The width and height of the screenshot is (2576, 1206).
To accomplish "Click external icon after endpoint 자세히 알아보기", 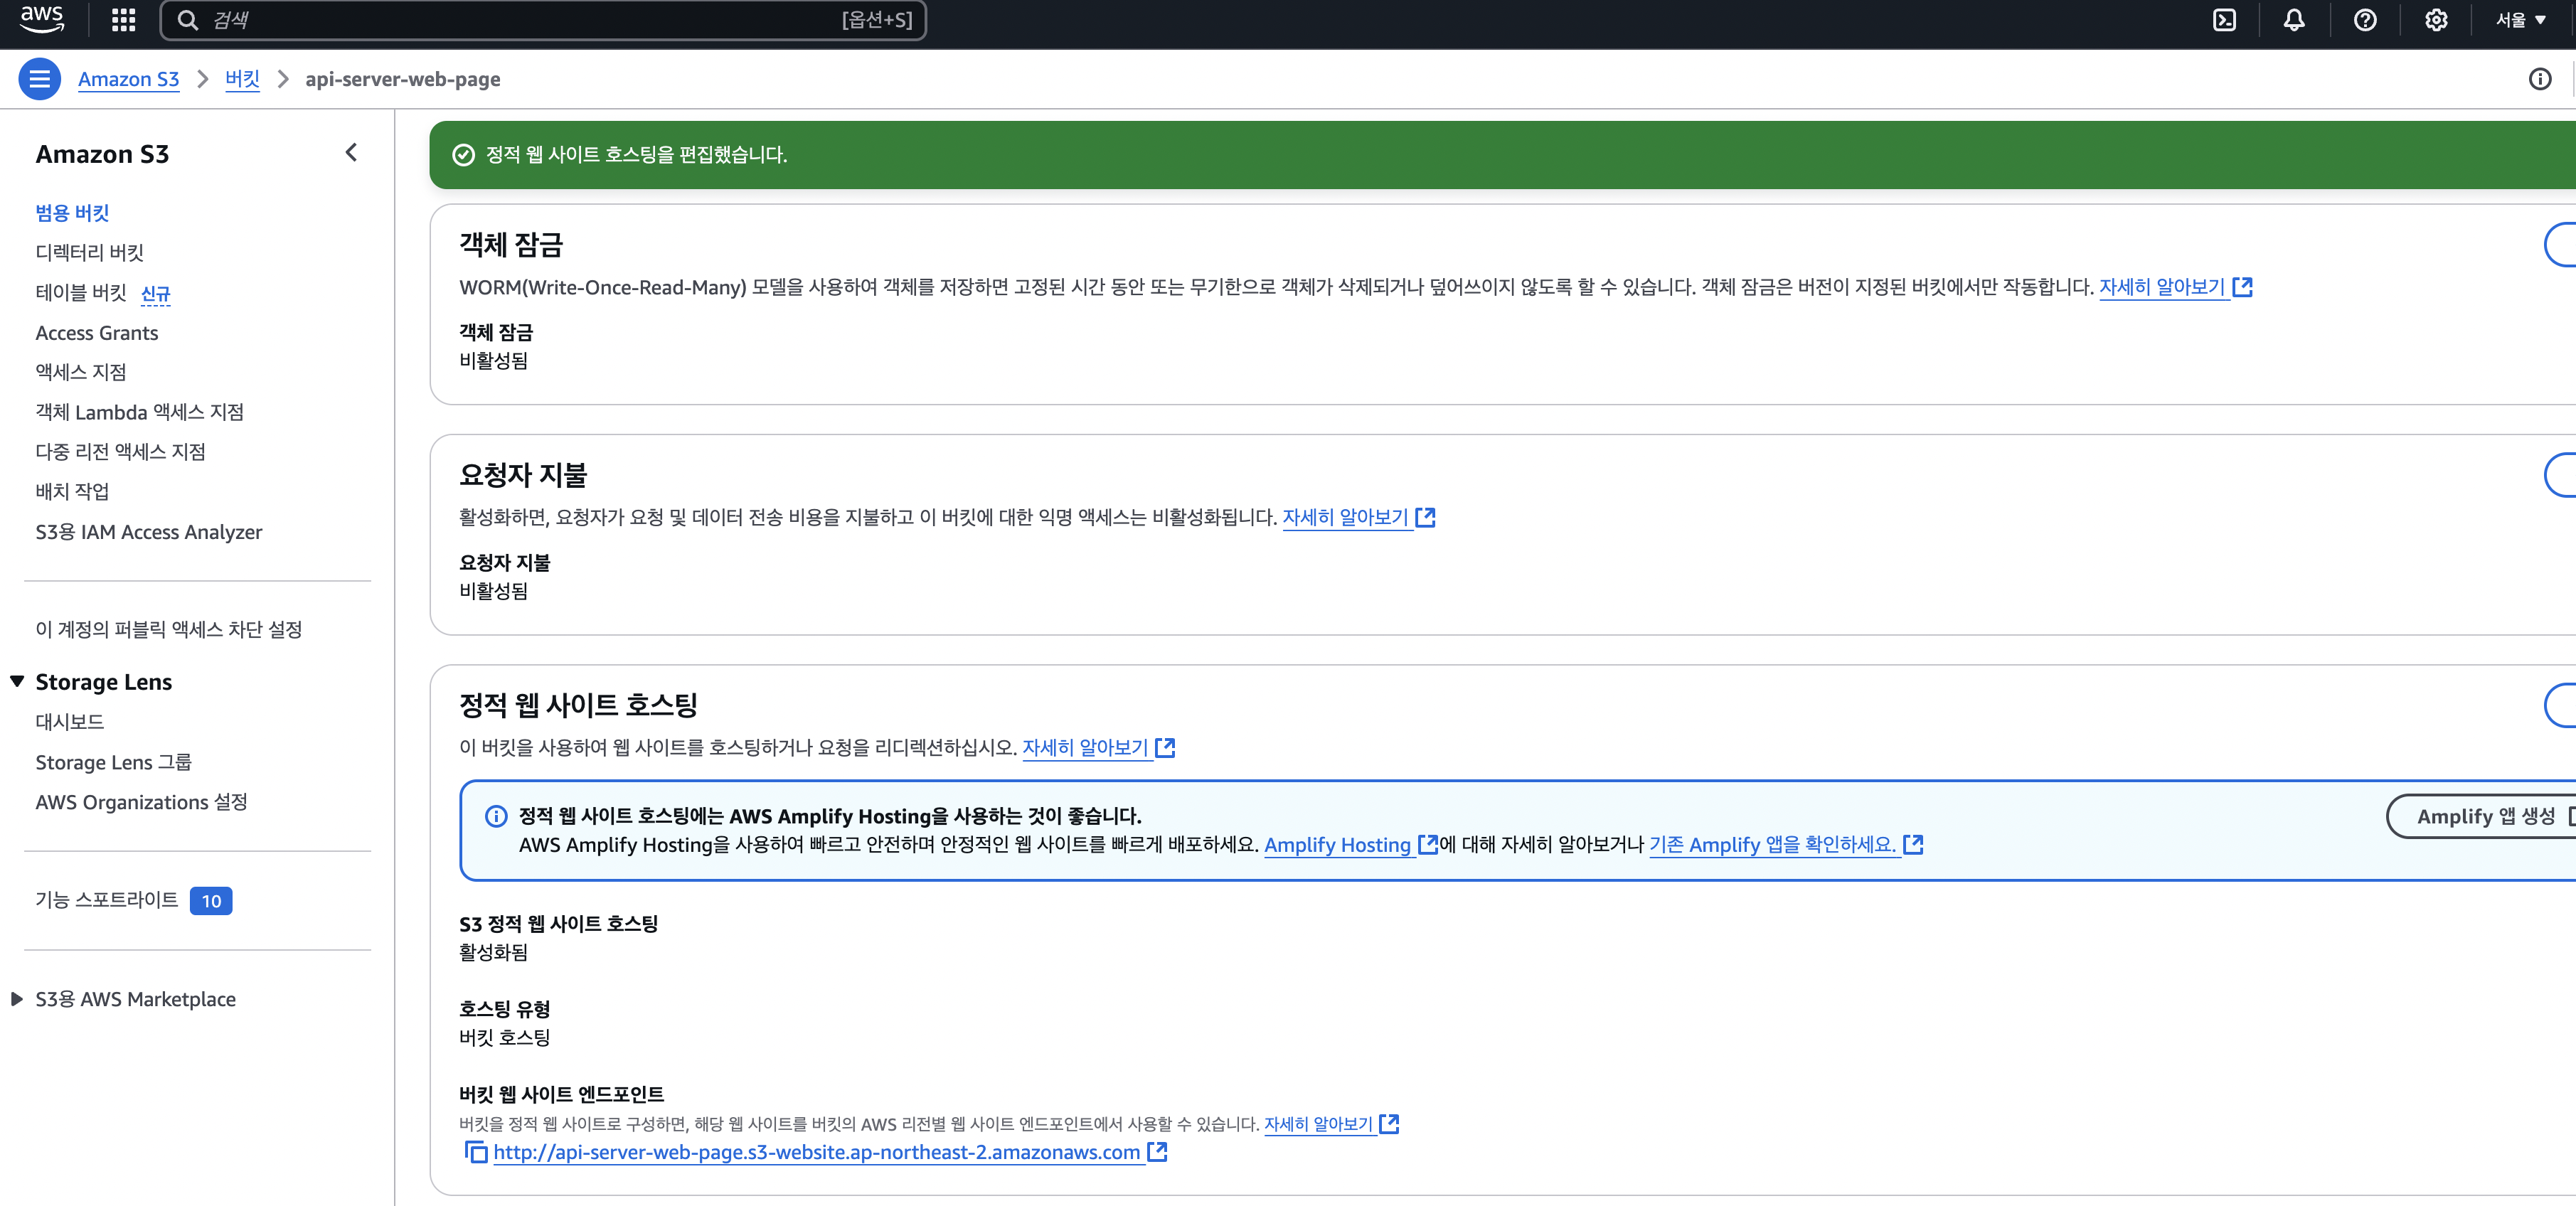I will coord(1389,1124).
